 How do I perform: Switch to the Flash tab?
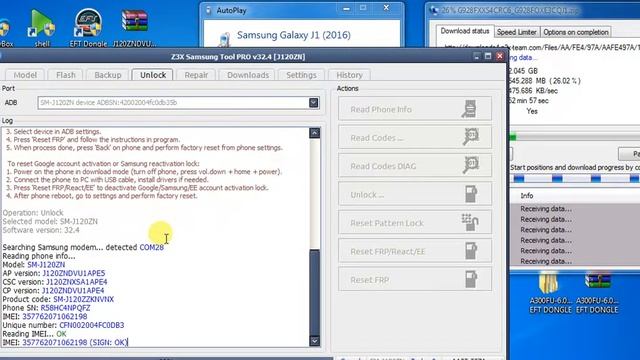click(66, 75)
